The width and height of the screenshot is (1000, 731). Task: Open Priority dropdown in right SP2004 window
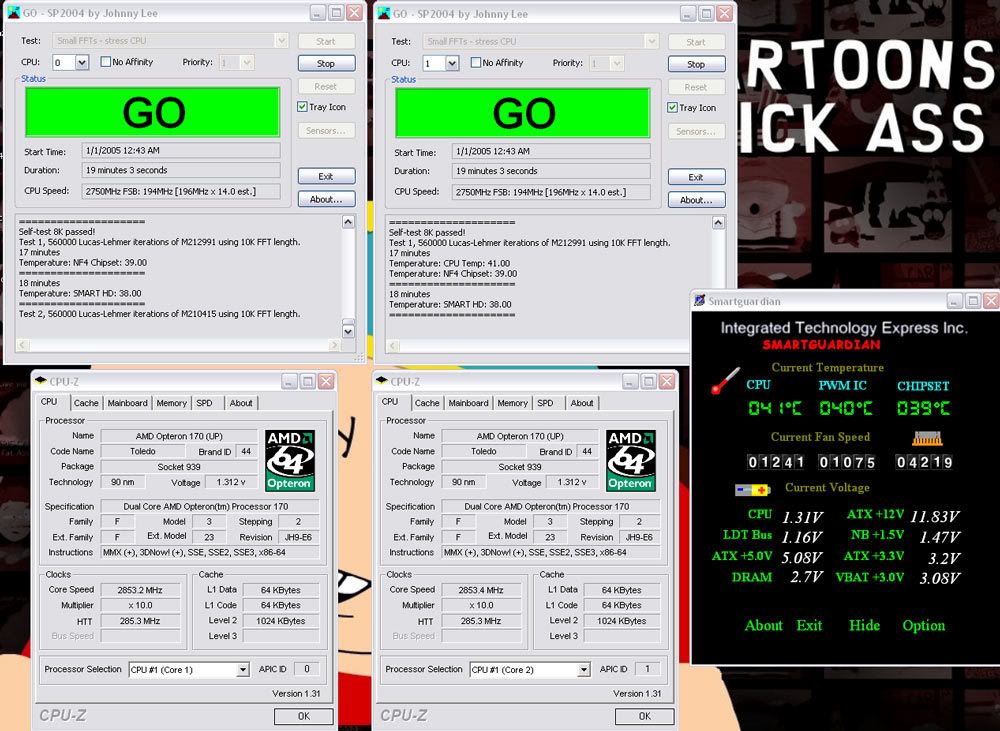(616, 63)
